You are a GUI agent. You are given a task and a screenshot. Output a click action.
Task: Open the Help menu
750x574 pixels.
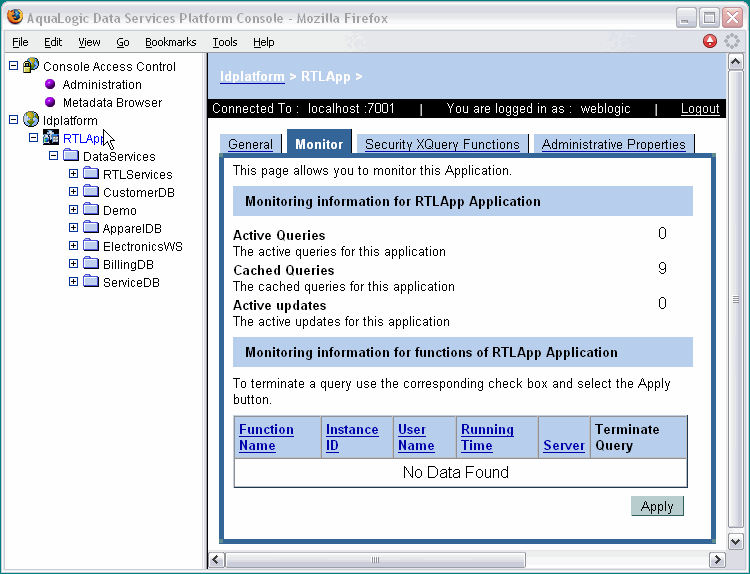pyautogui.click(x=264, y=42)
